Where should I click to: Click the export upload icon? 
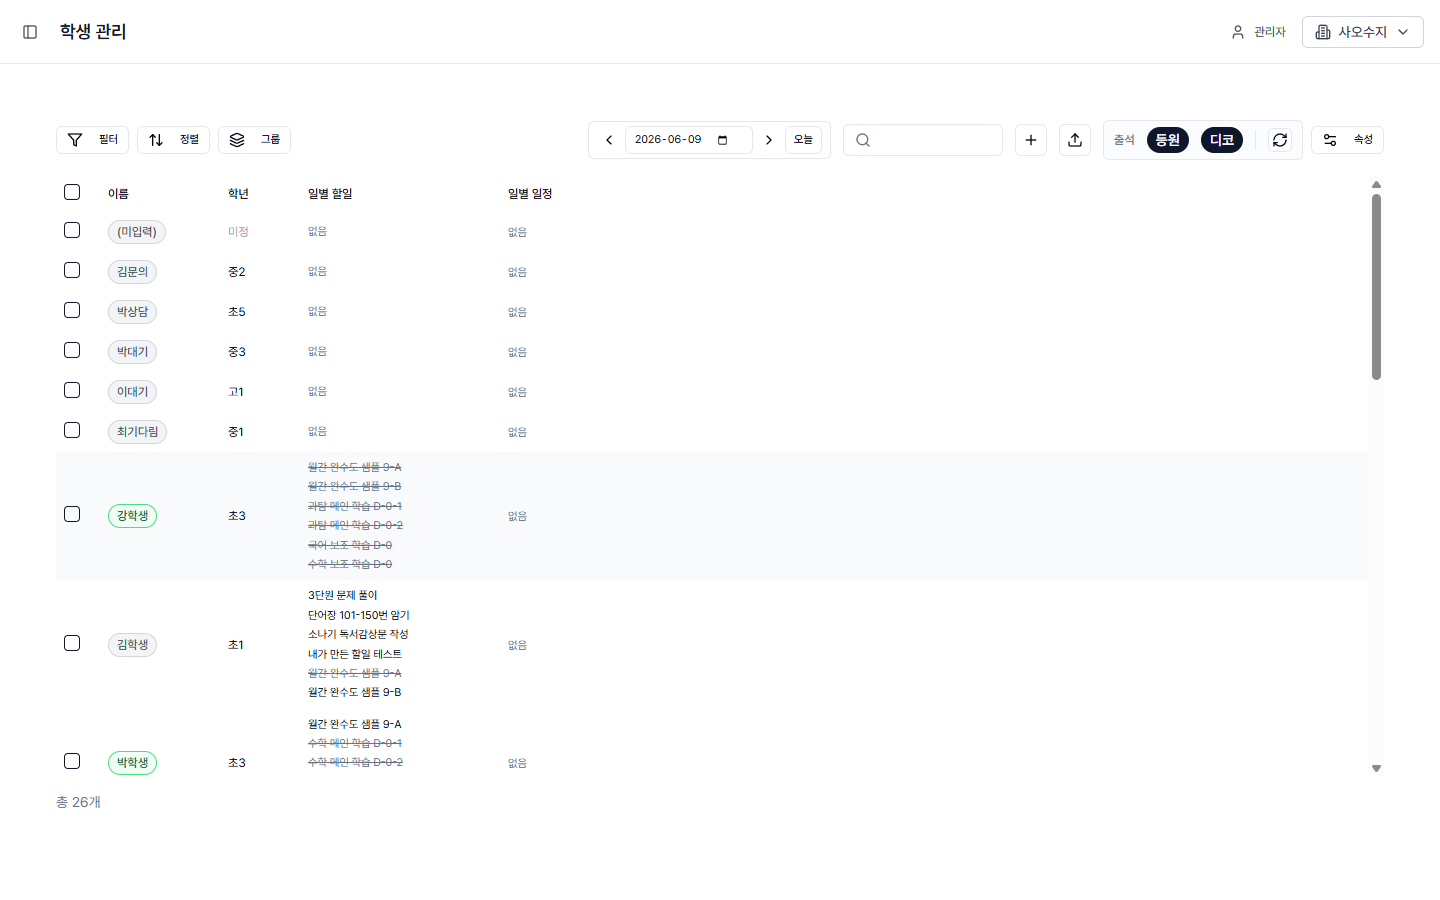[x=1075, y=140]
